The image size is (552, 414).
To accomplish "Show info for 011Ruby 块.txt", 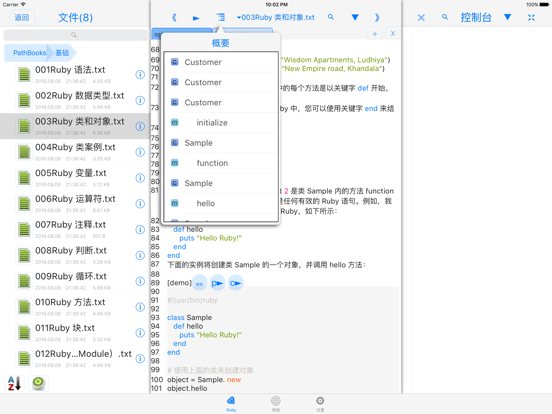I will (140, 333).
